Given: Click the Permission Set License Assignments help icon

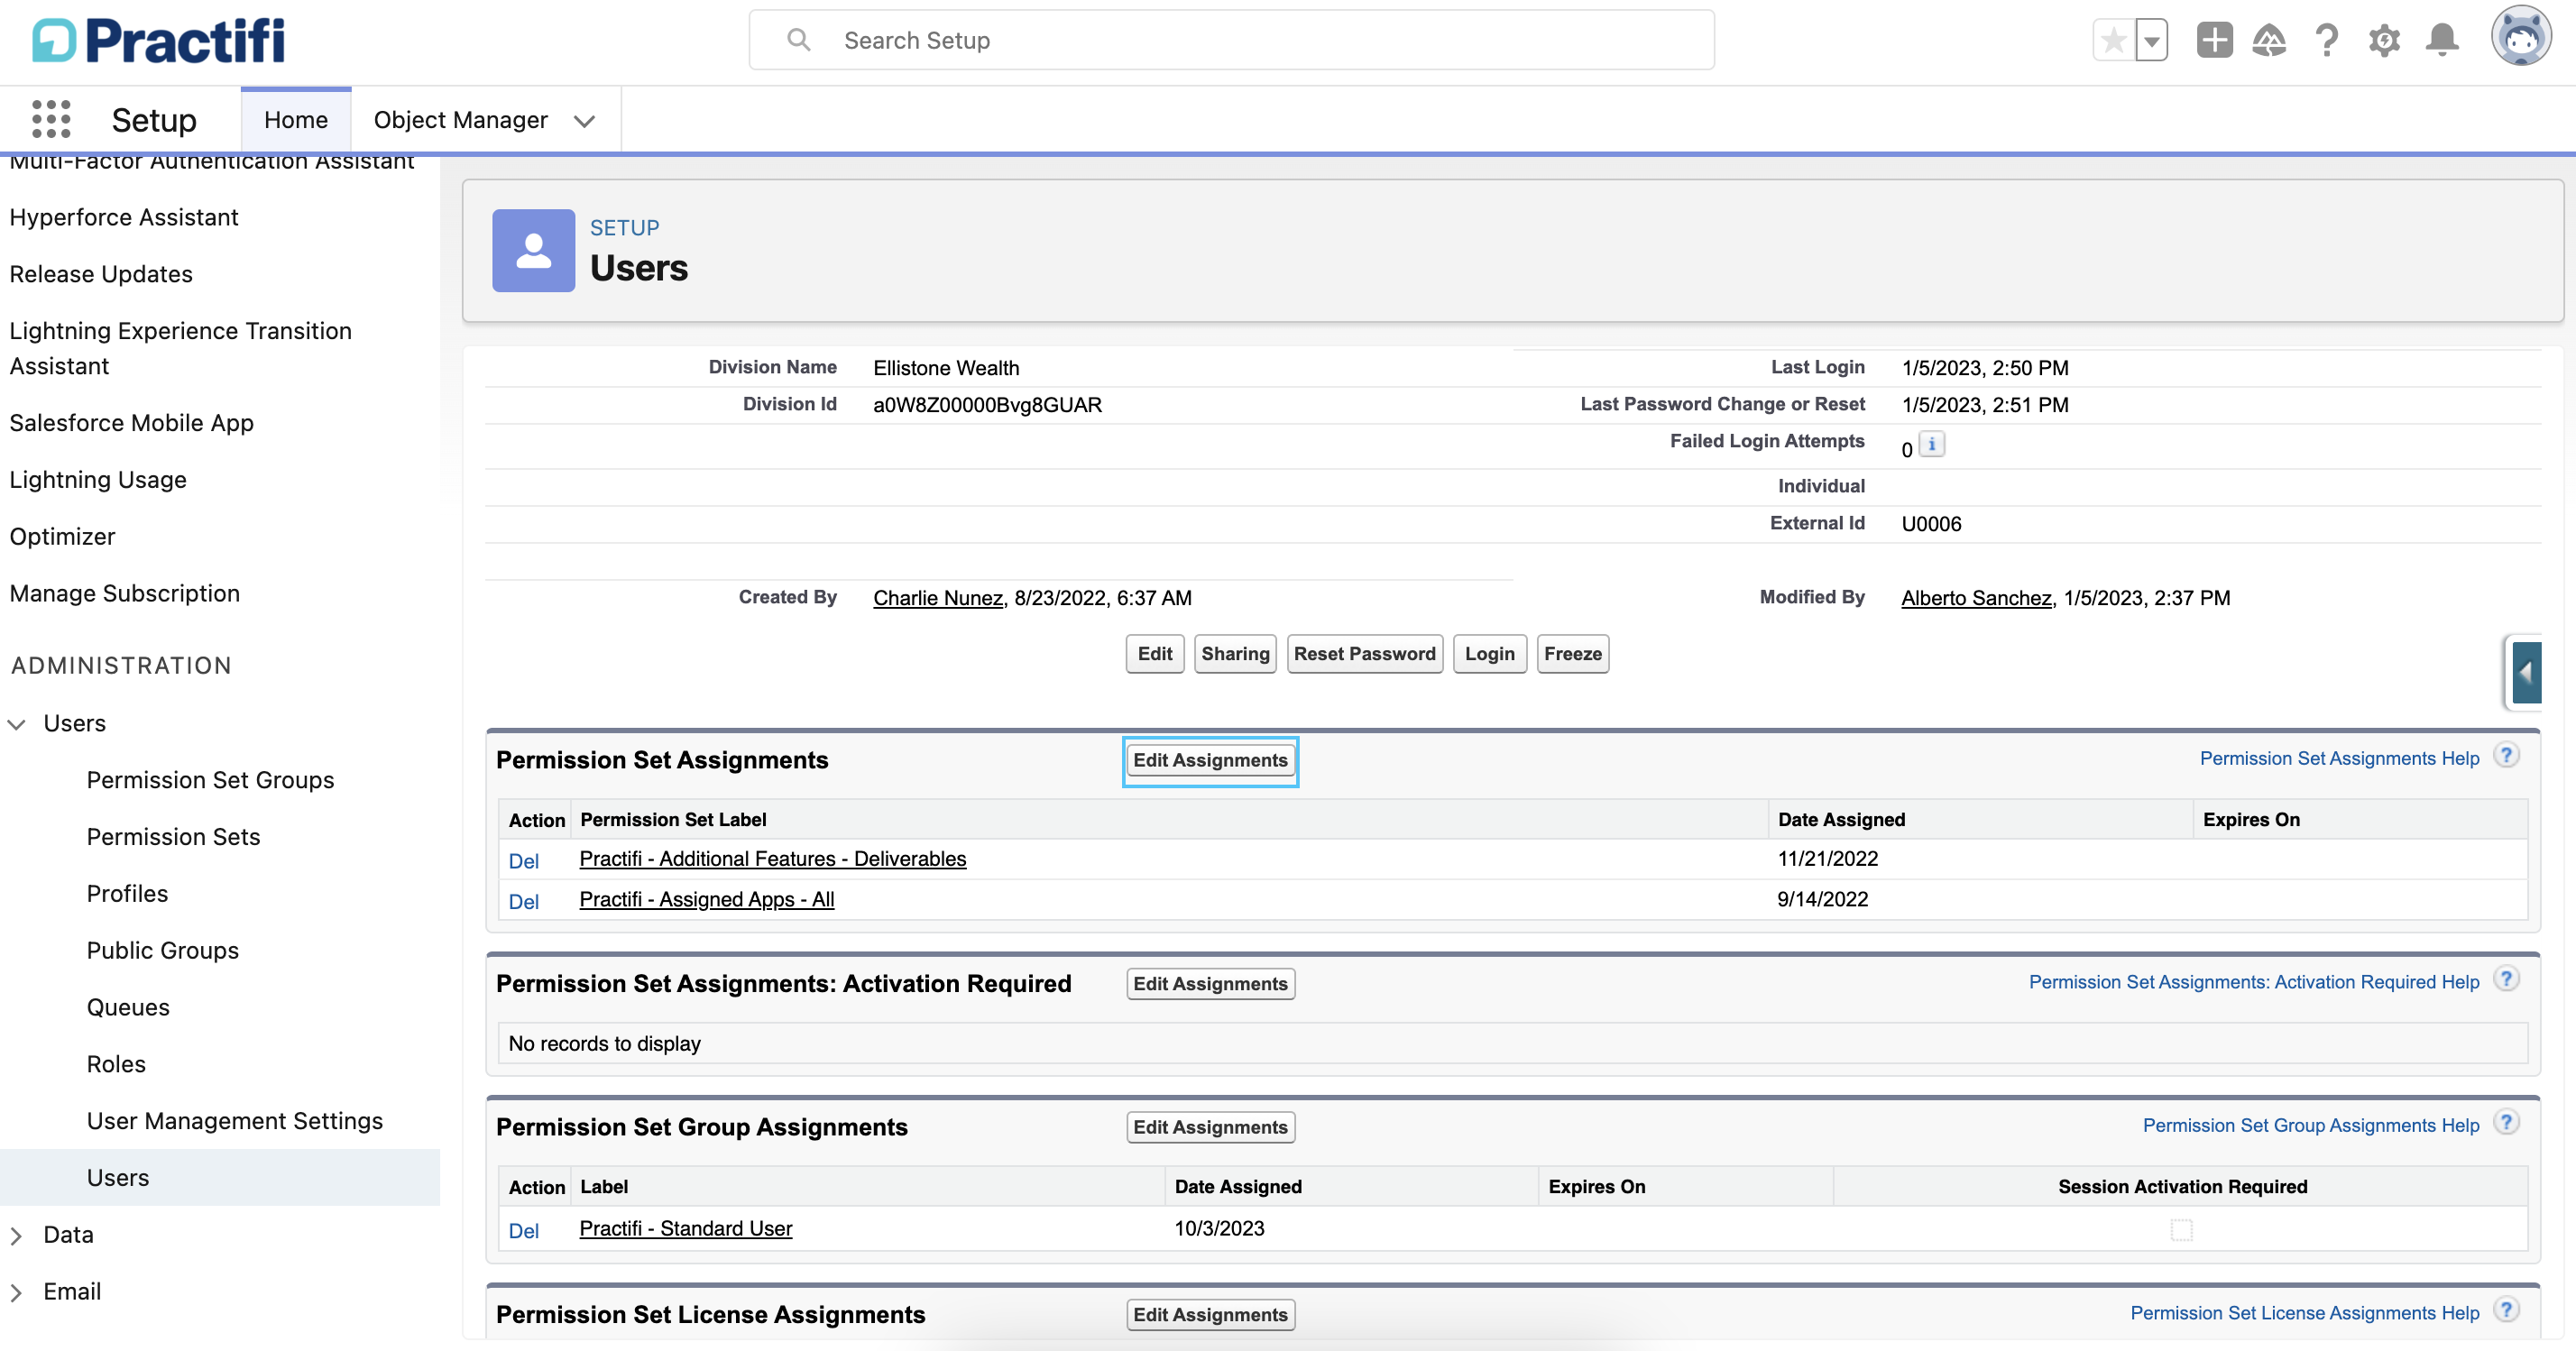Looking at the screenshot, I should (x=2506, y=1310).
